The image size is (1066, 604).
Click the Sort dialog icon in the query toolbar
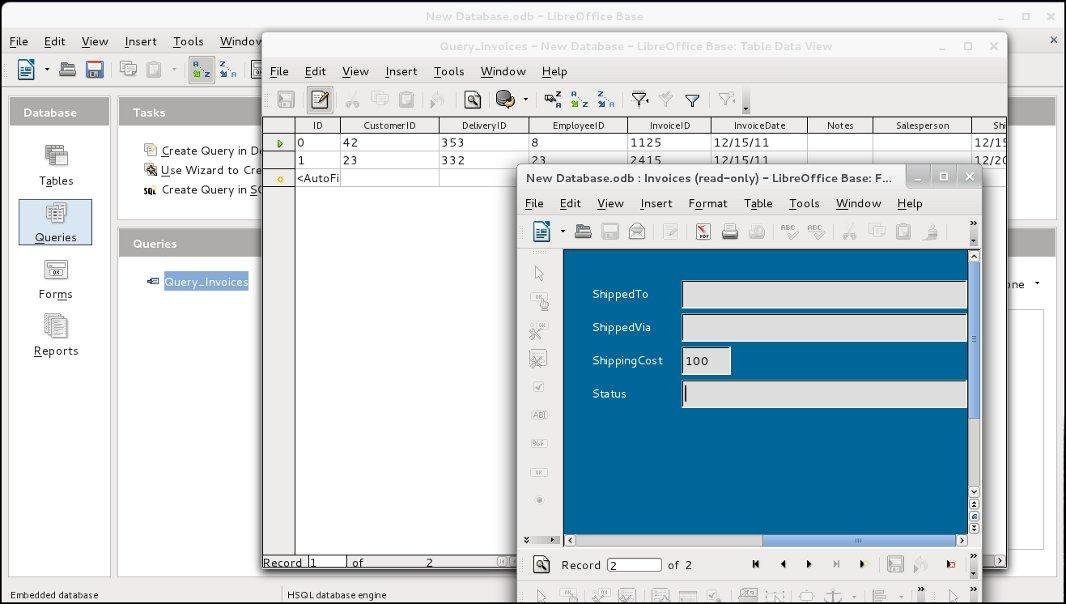553,100
